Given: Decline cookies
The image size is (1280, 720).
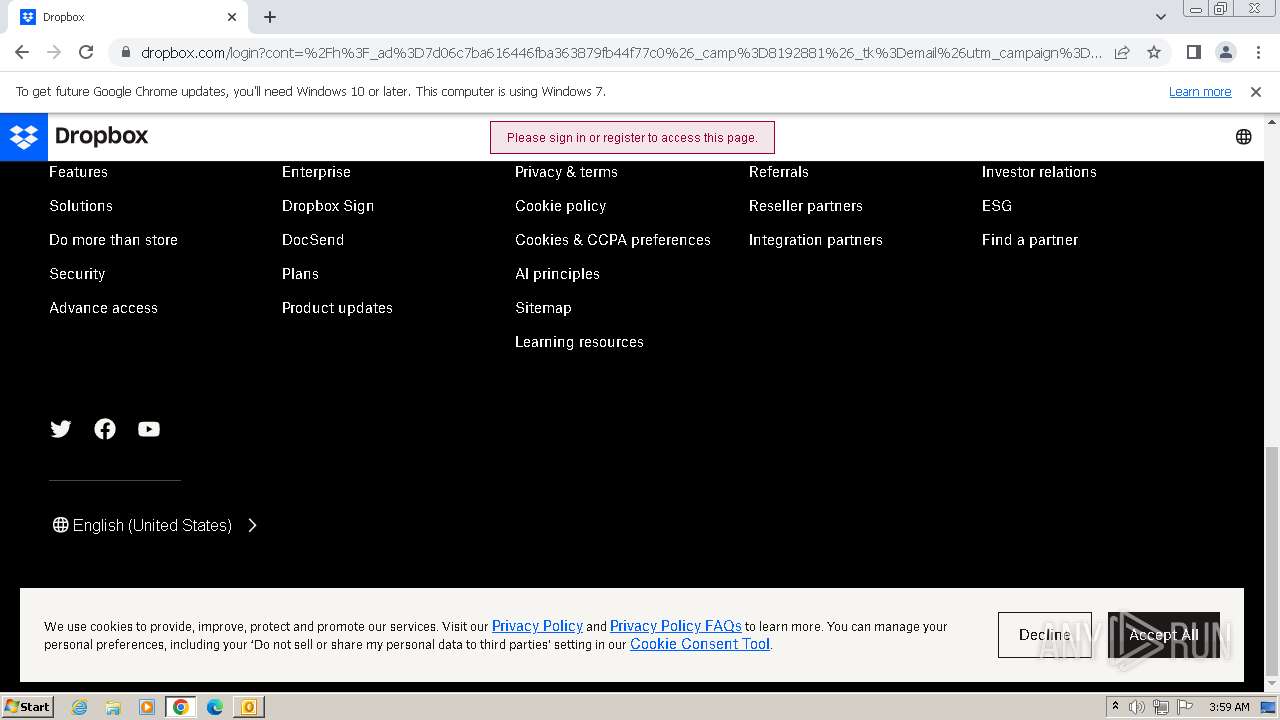Looking at the screenshot, I should pyautogui.click(x=1045, y=635).
